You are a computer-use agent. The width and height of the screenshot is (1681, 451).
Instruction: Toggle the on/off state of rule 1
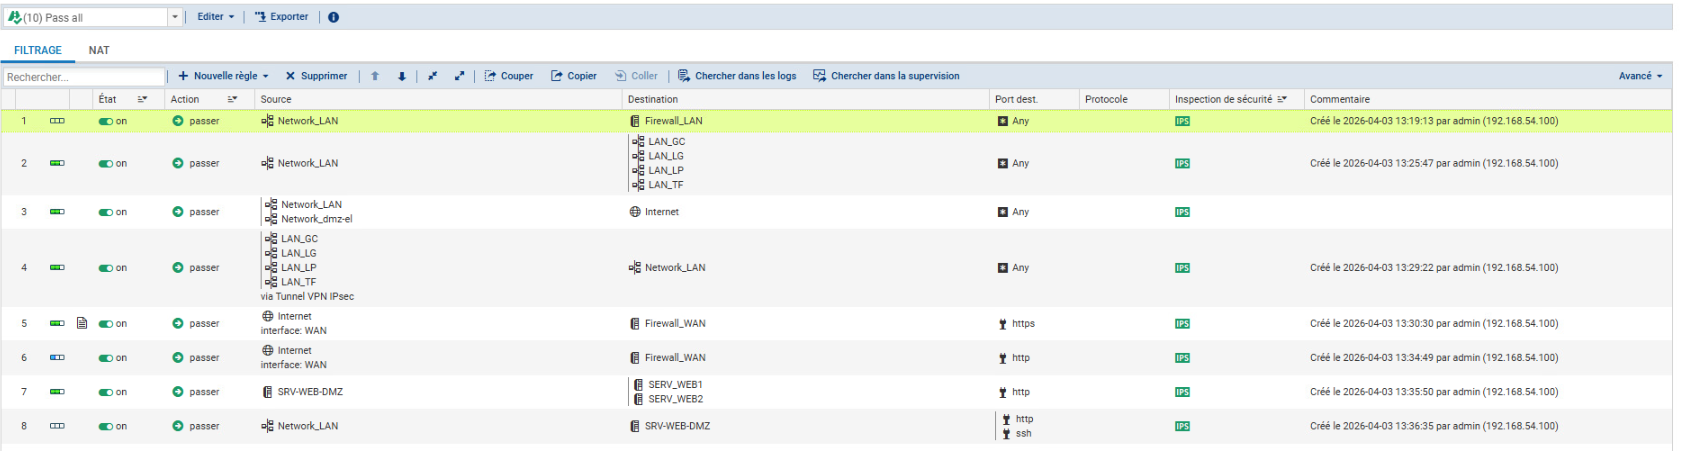tap(105, 121)
